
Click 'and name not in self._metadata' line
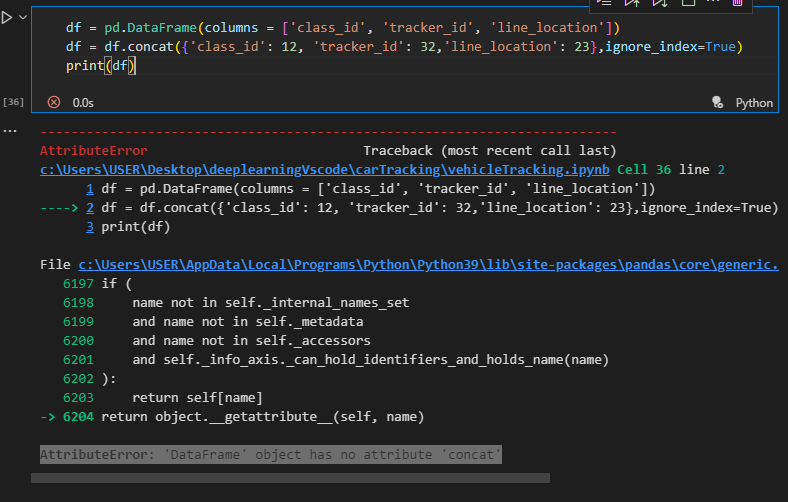click(x=248, y=322)
